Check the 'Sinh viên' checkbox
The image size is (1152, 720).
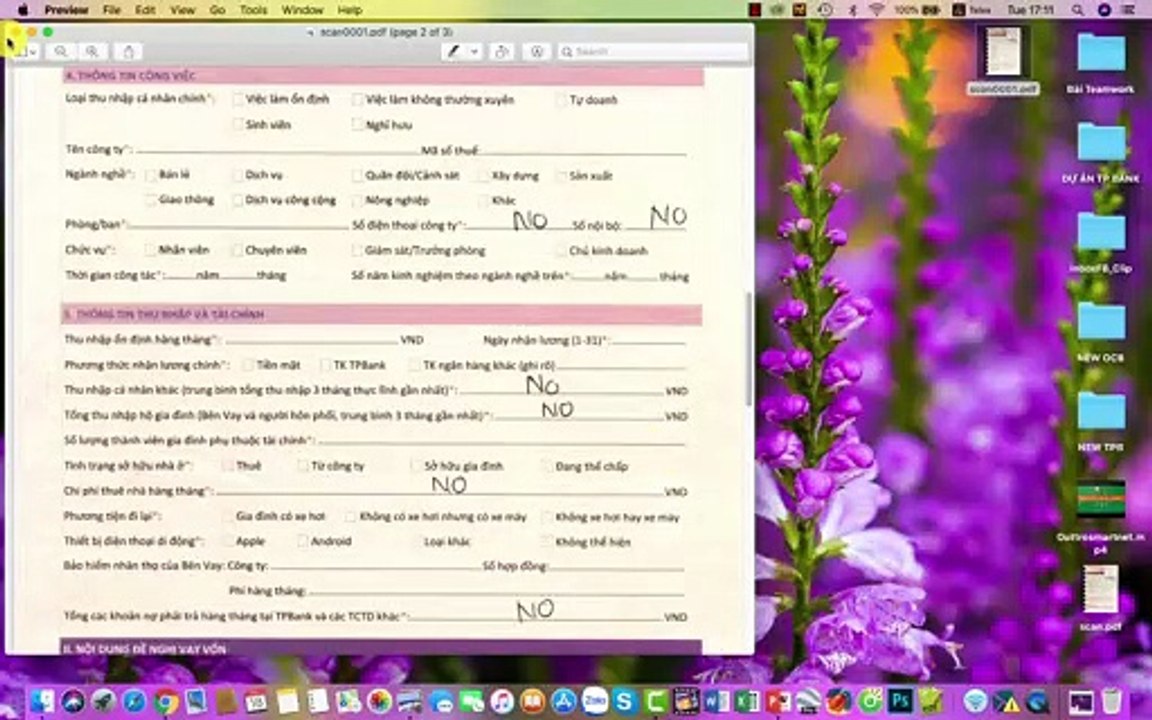(238, 124)
